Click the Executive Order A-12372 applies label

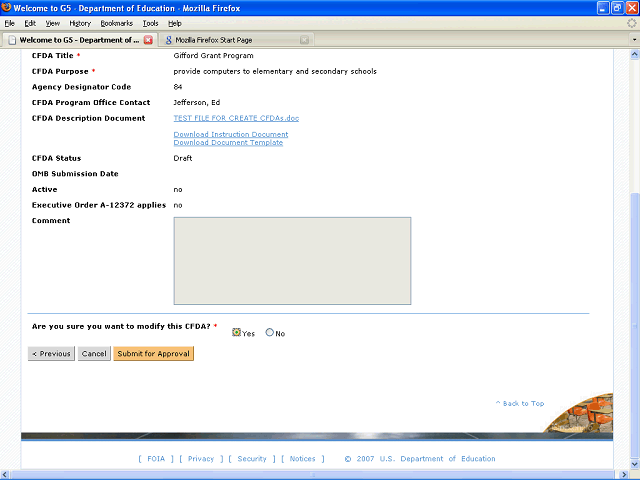99,205
